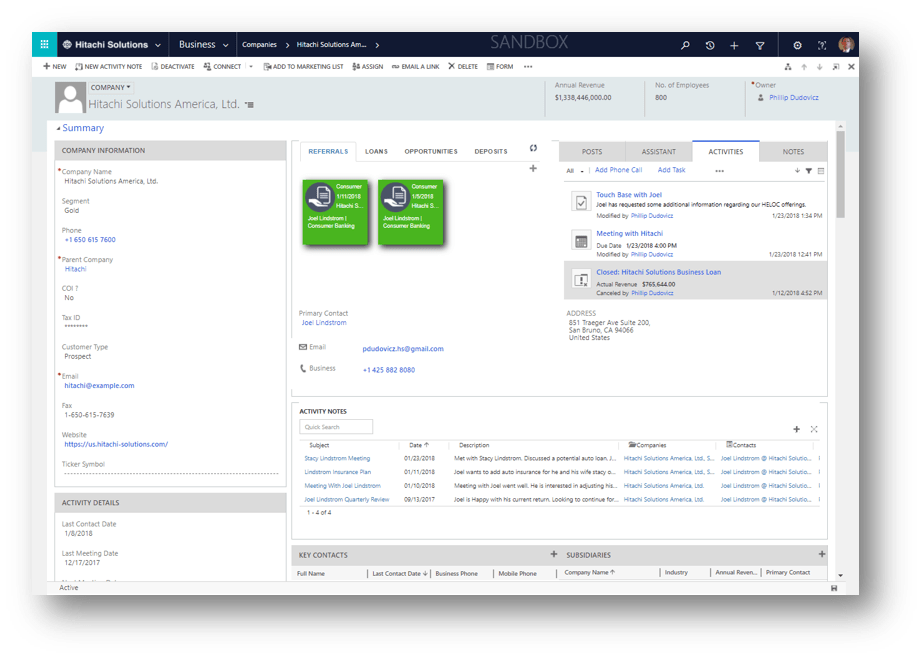
Task: Go to the next record with the down arrow
Action: (x=819, y=67)
